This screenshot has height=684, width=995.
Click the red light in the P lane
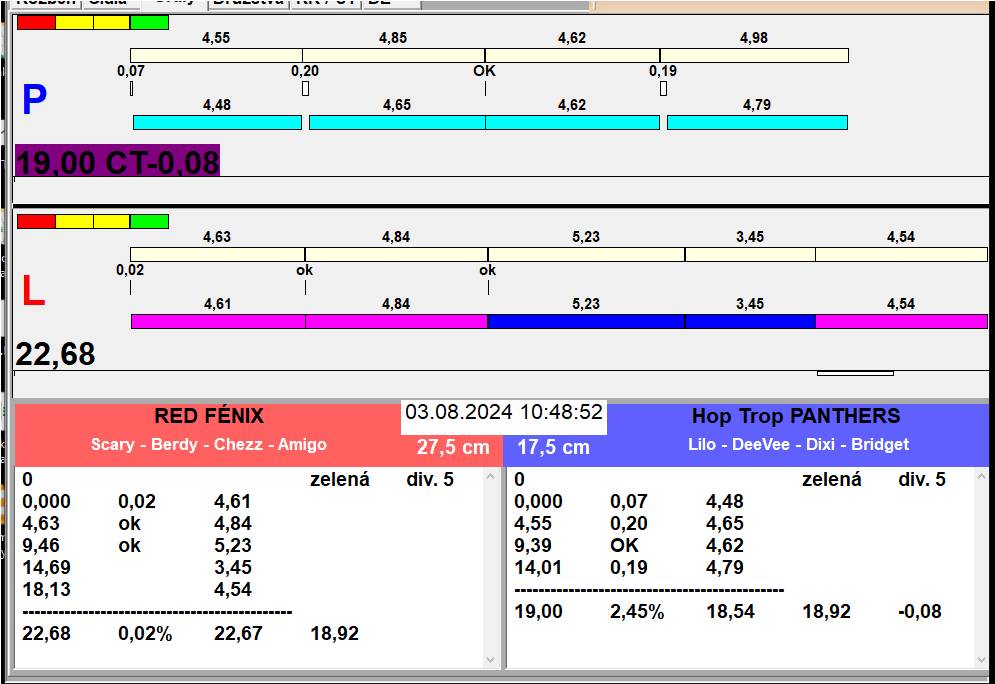[36, 22]
